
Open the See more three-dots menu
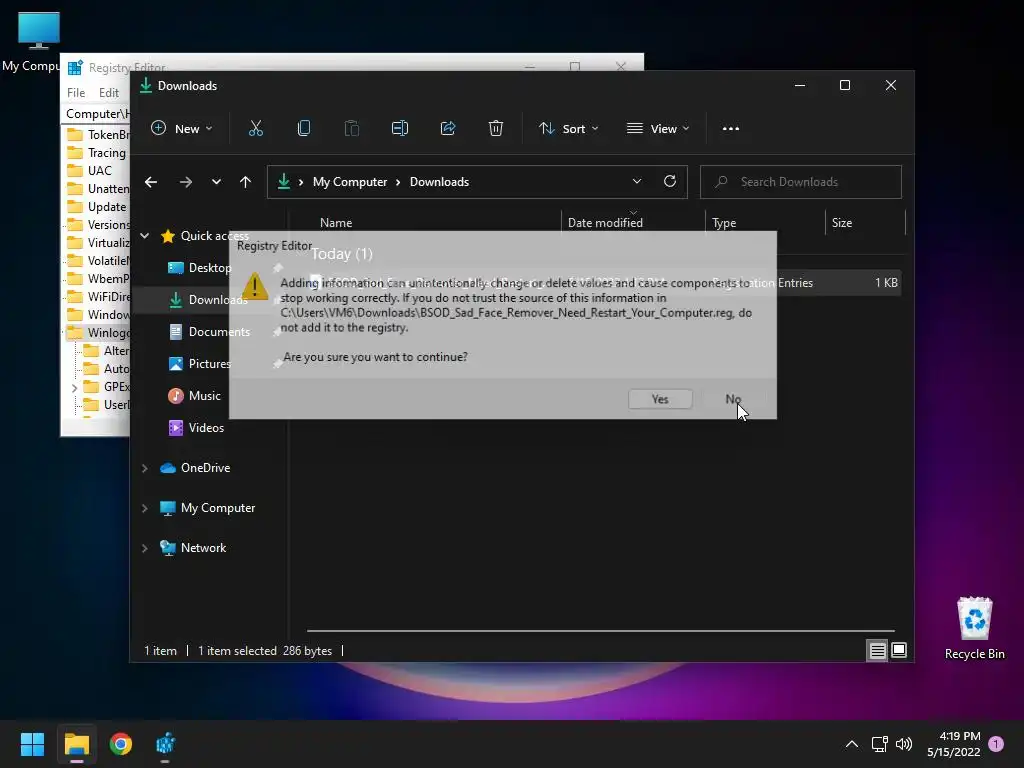point(731,129)
